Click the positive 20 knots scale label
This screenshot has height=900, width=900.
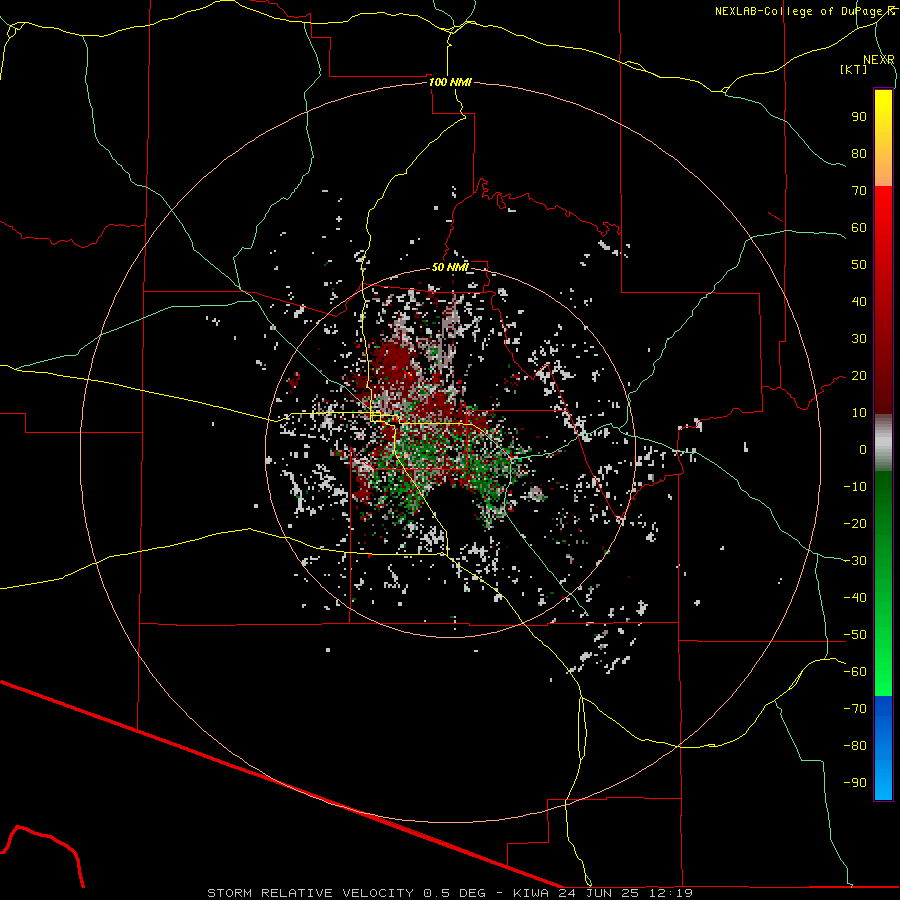pos(859,375)
